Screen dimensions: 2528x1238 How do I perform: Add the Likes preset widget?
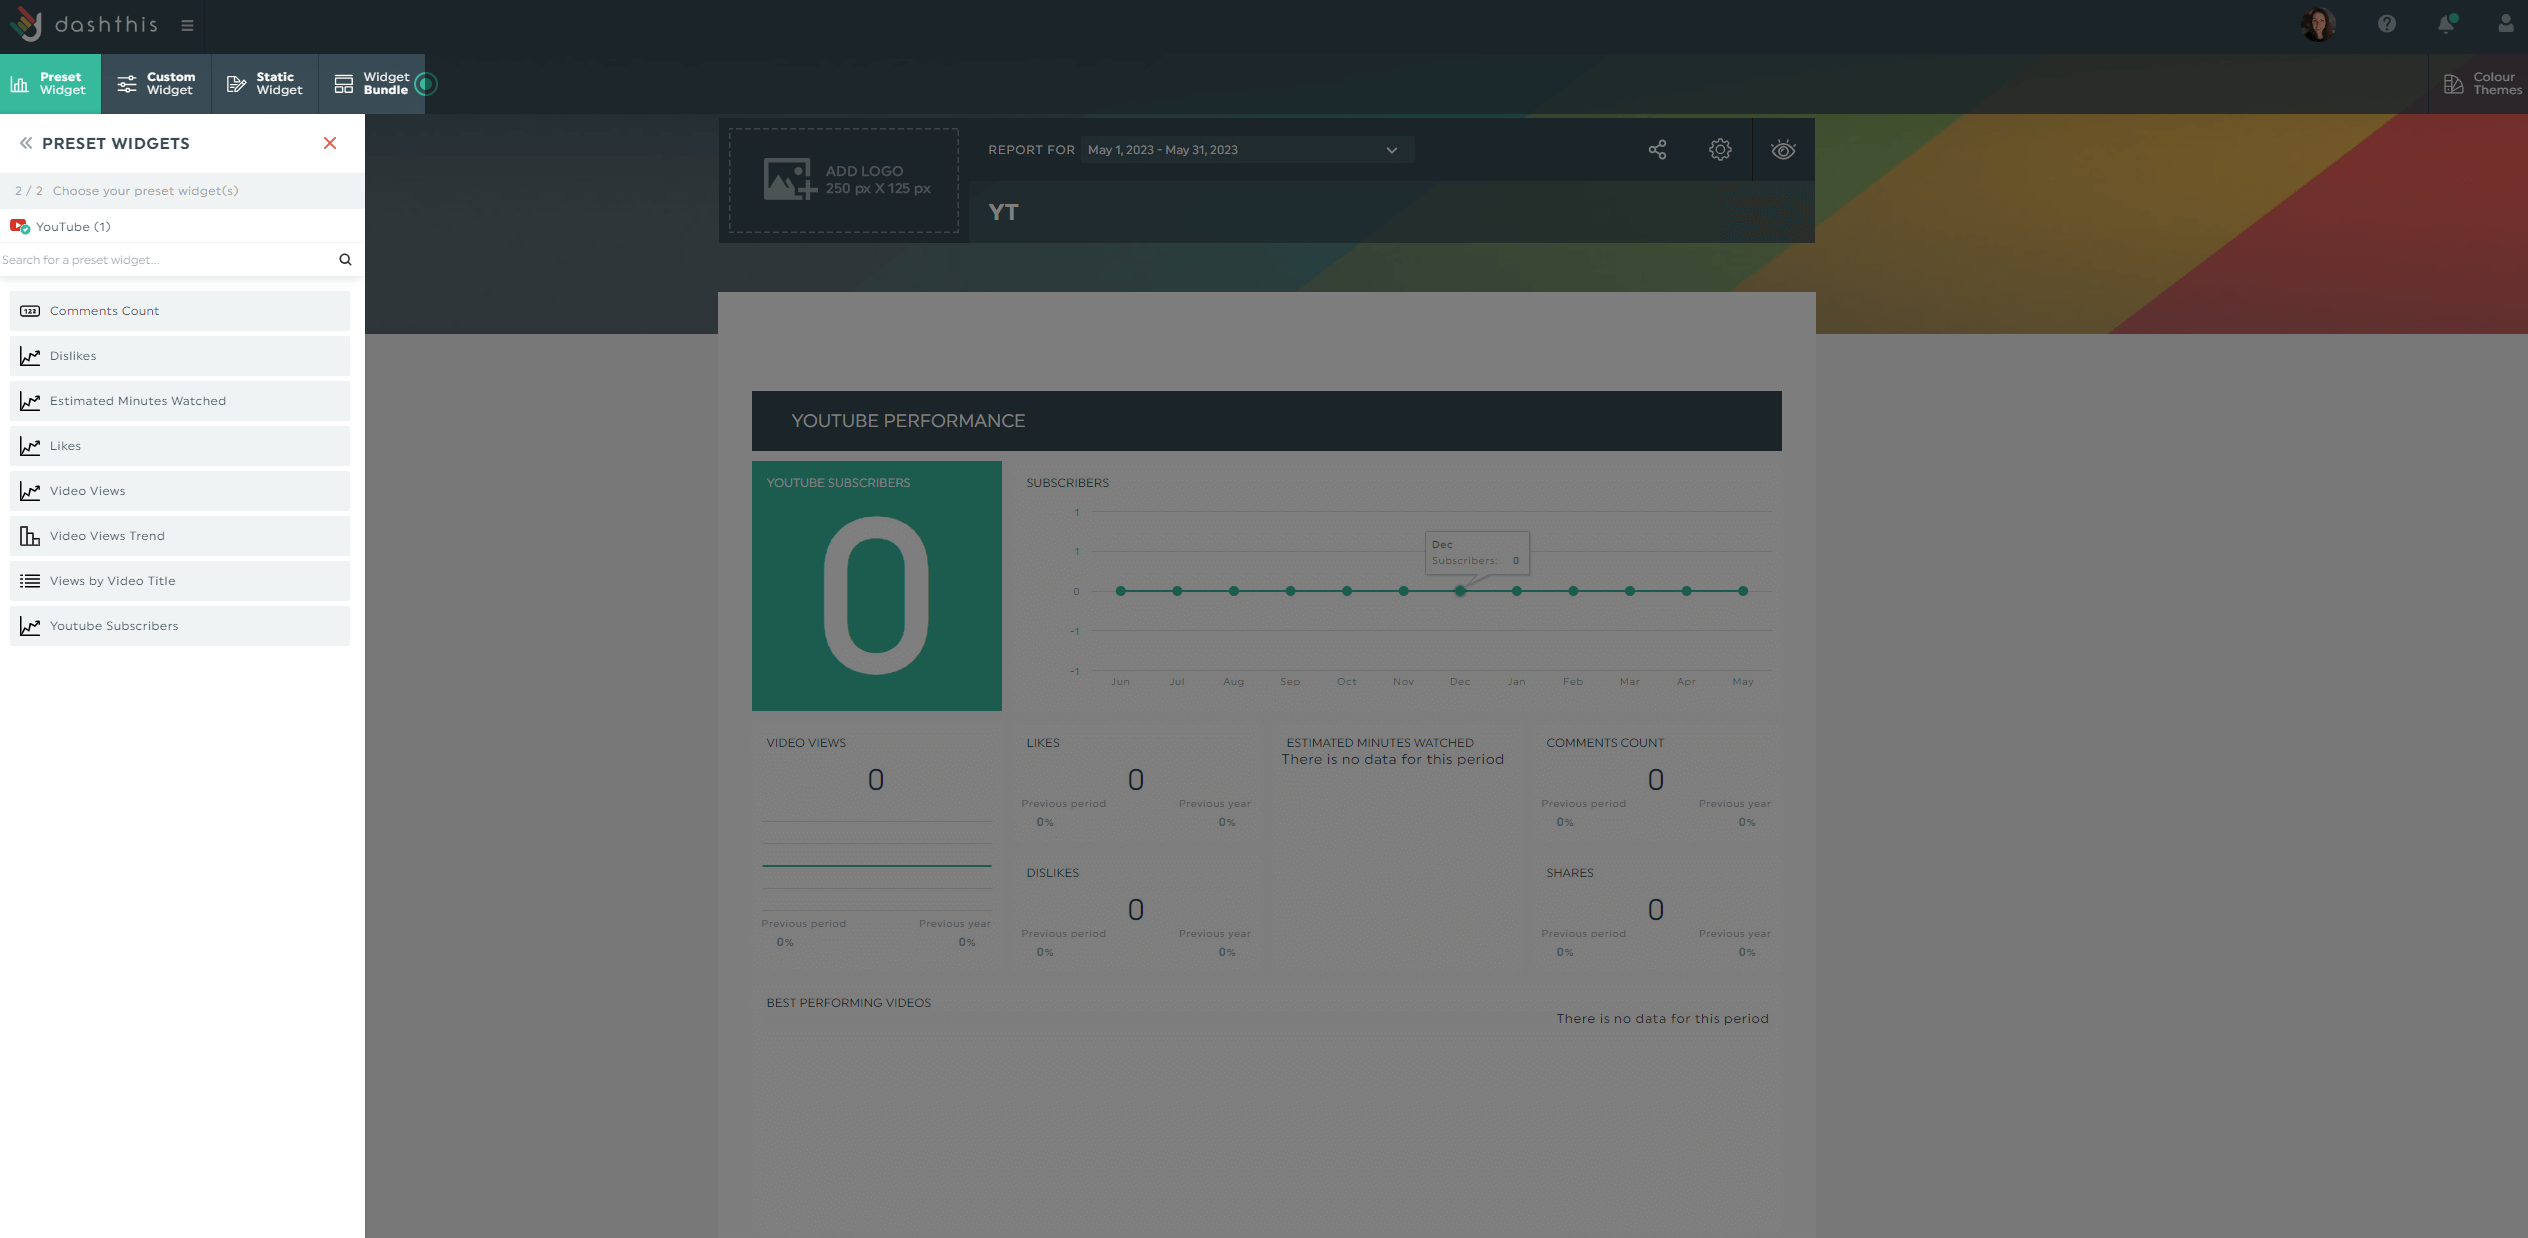click(180, 446)
